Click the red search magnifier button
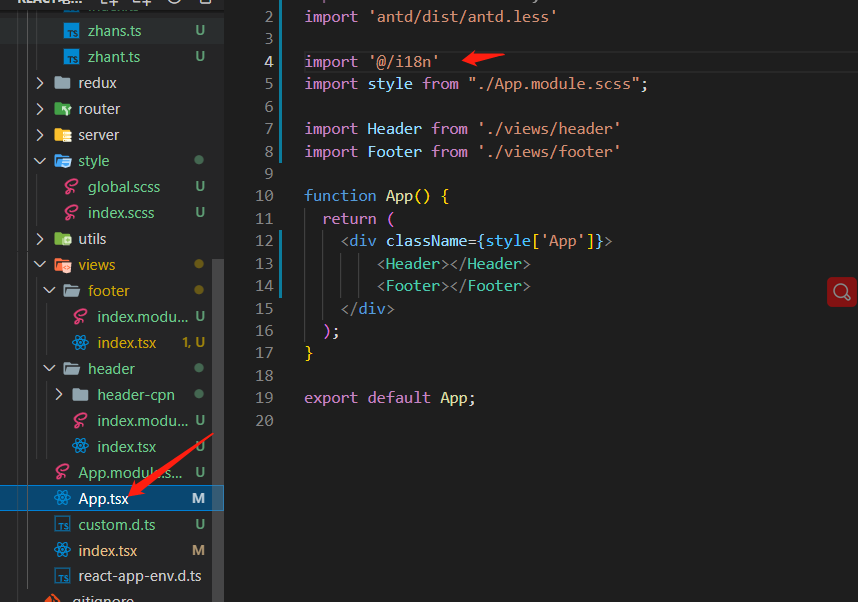858x602 pixels. [x=842, y=292]
